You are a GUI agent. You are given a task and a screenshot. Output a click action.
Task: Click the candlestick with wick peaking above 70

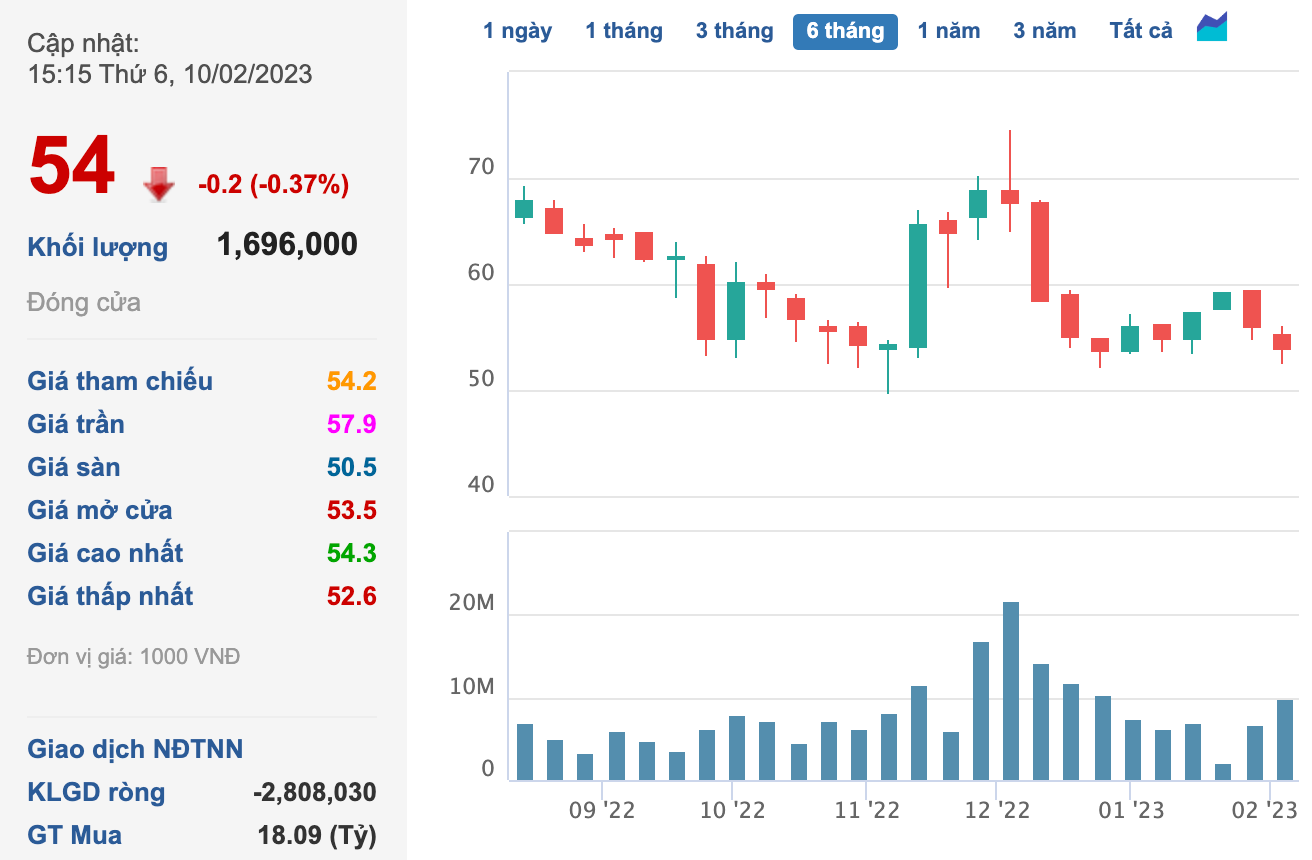click(x=1010, y=196)
